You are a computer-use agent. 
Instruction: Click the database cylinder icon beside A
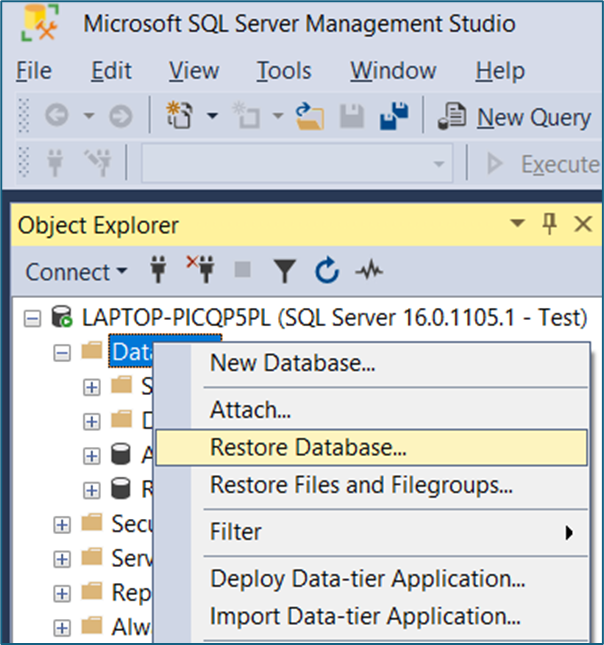(121, 454)
